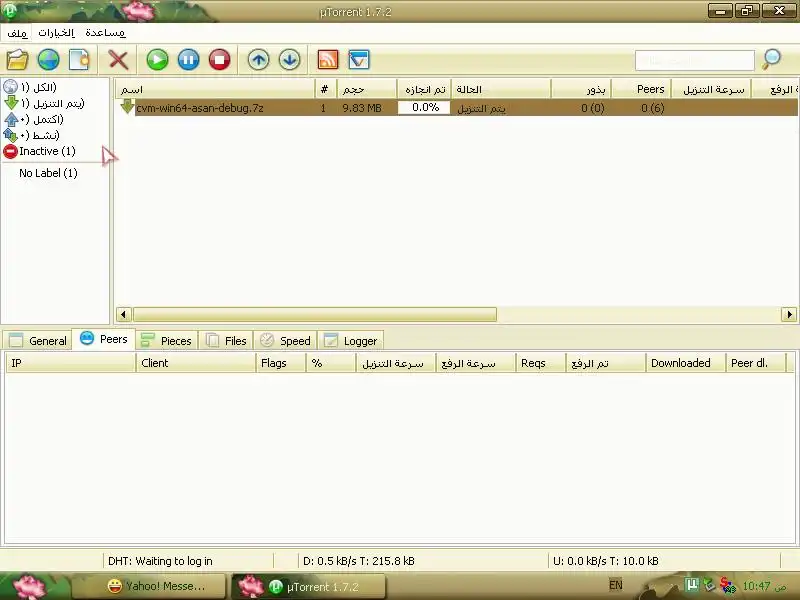Sort peers by Flags column header
The height and width of the screenshot is (600, 800).
(281, 363)
